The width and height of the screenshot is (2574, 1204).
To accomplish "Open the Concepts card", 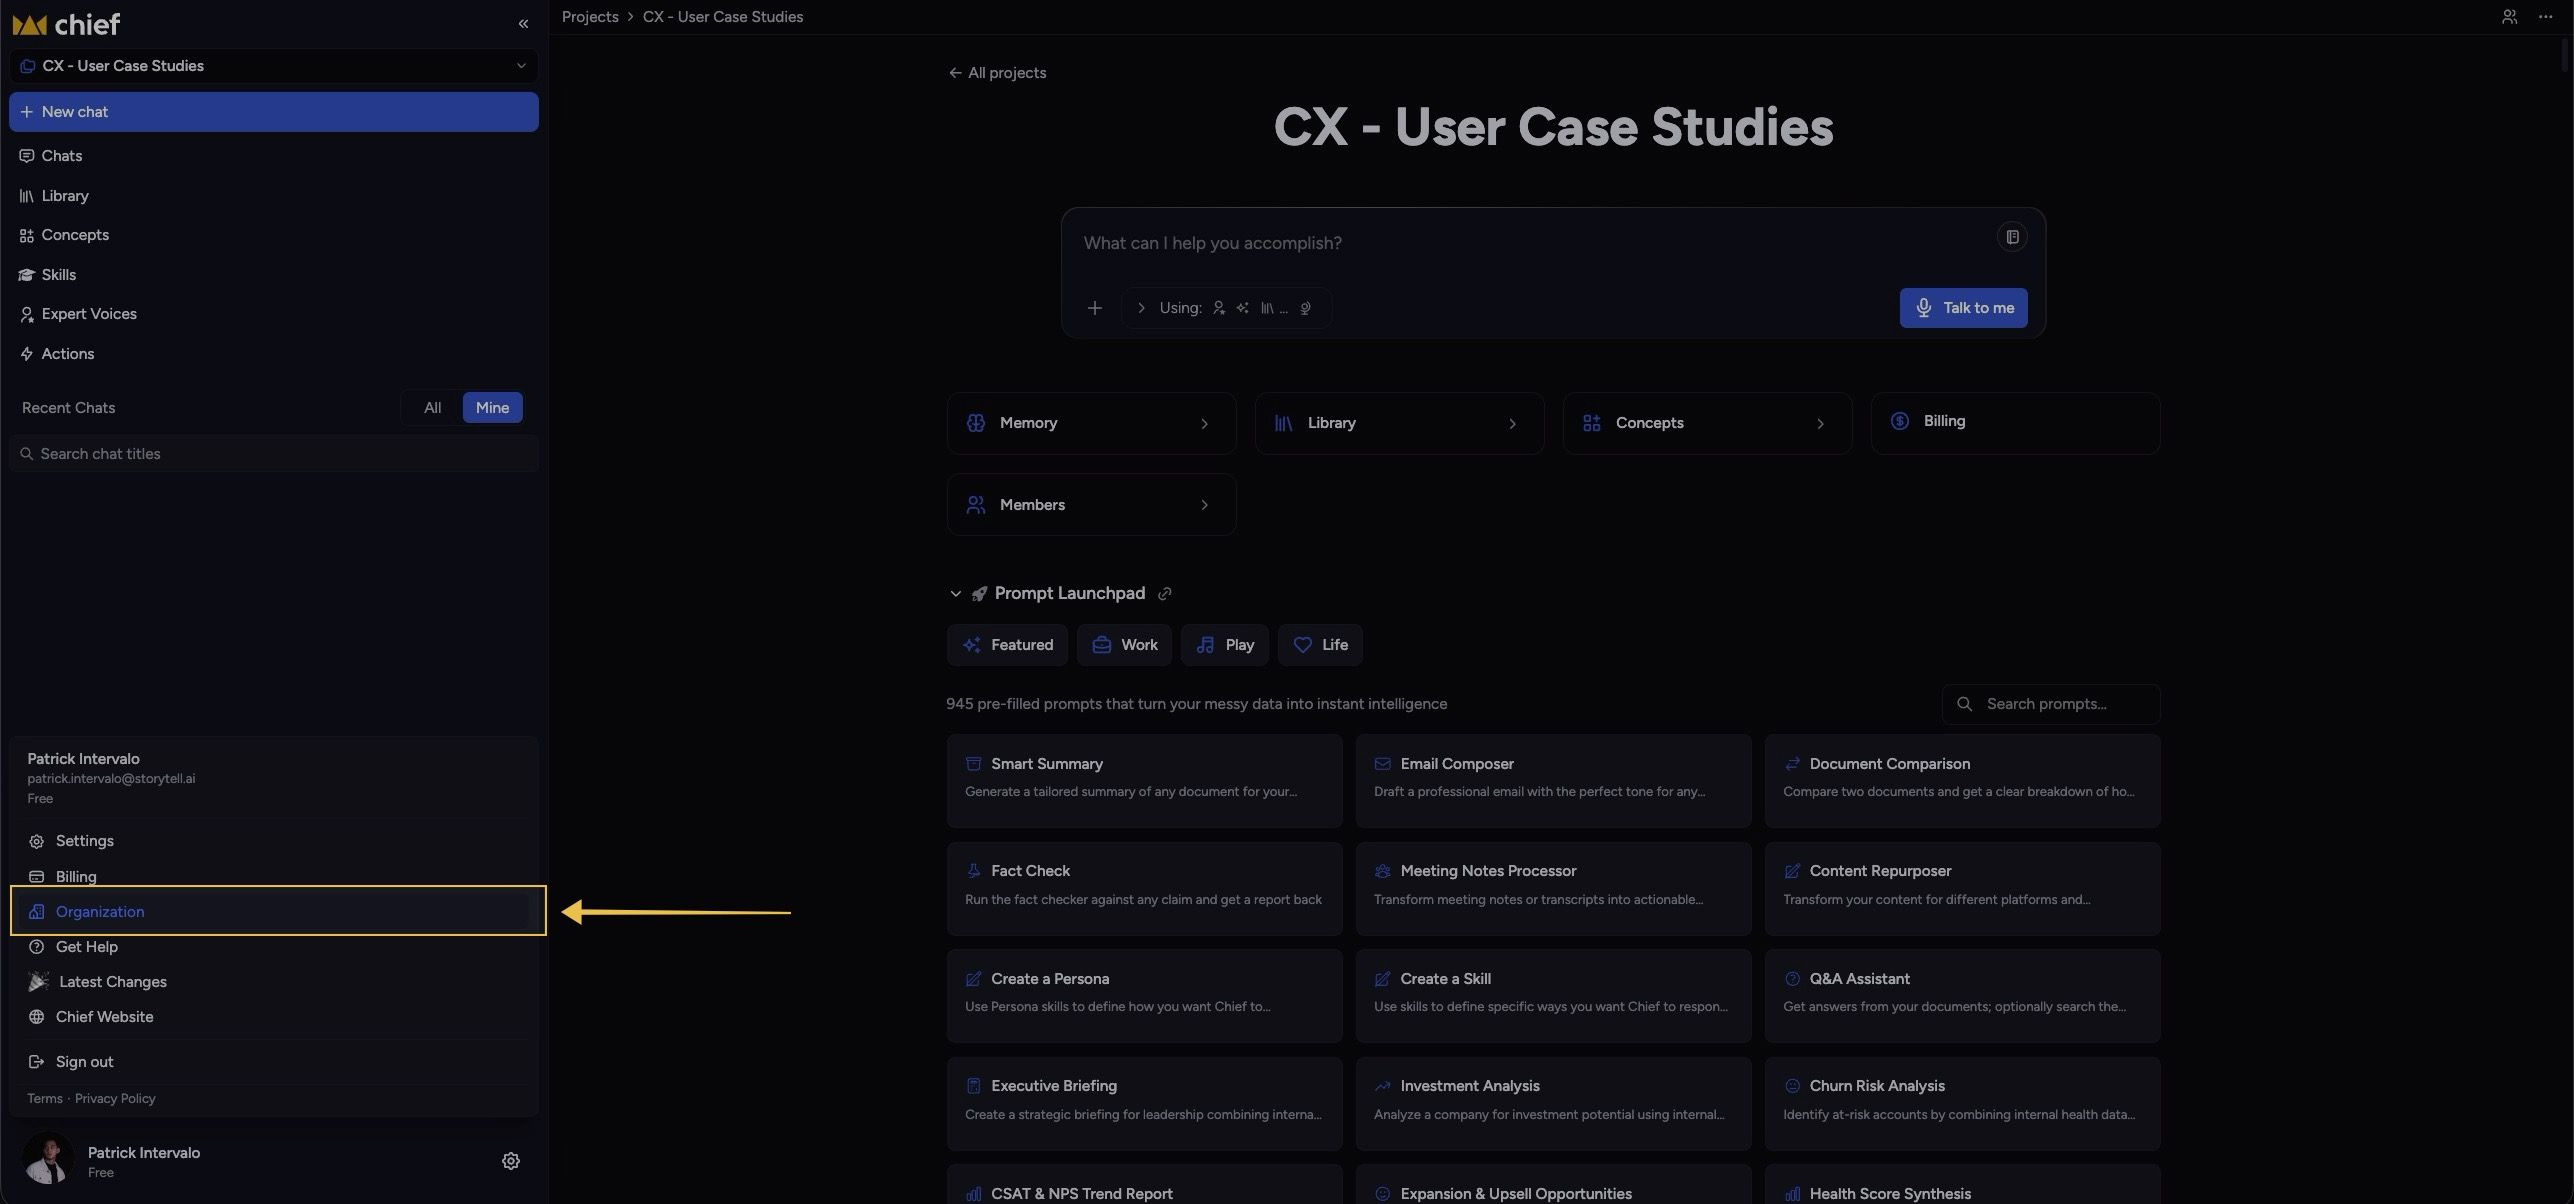I will pyautogui.click(x=1707, y=424).
